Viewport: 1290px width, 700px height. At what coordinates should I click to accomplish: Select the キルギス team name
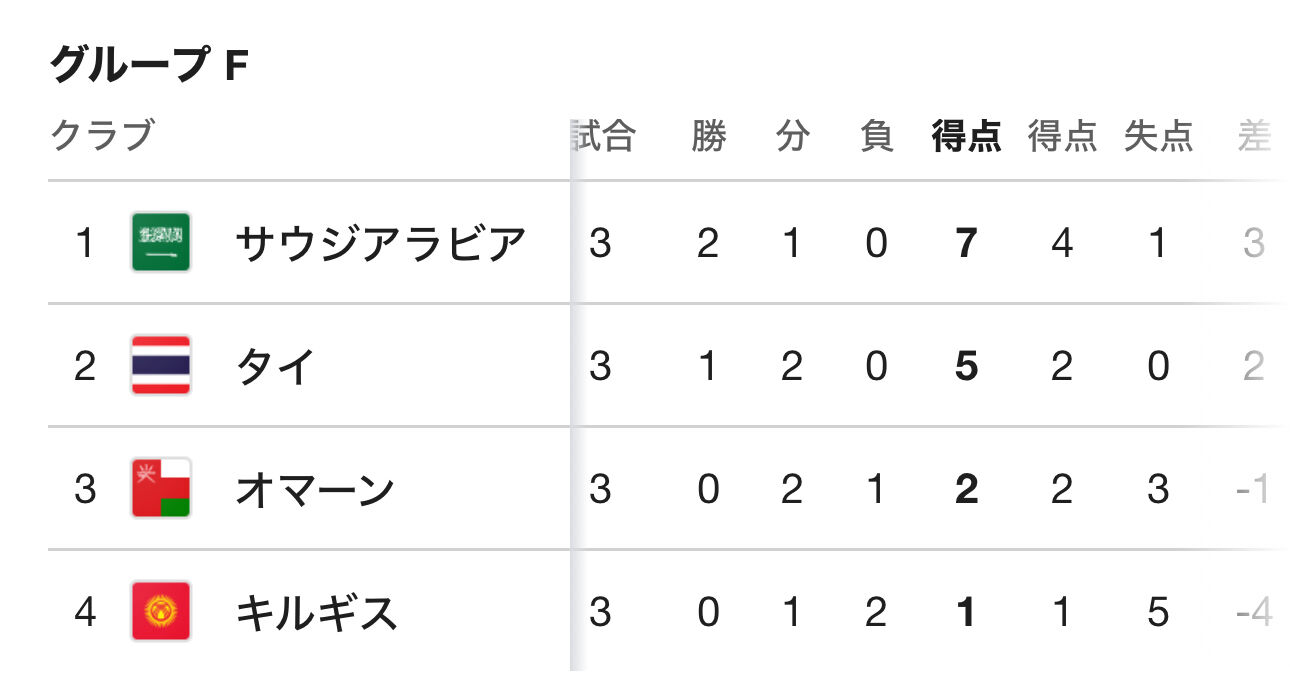pos(316,612)
